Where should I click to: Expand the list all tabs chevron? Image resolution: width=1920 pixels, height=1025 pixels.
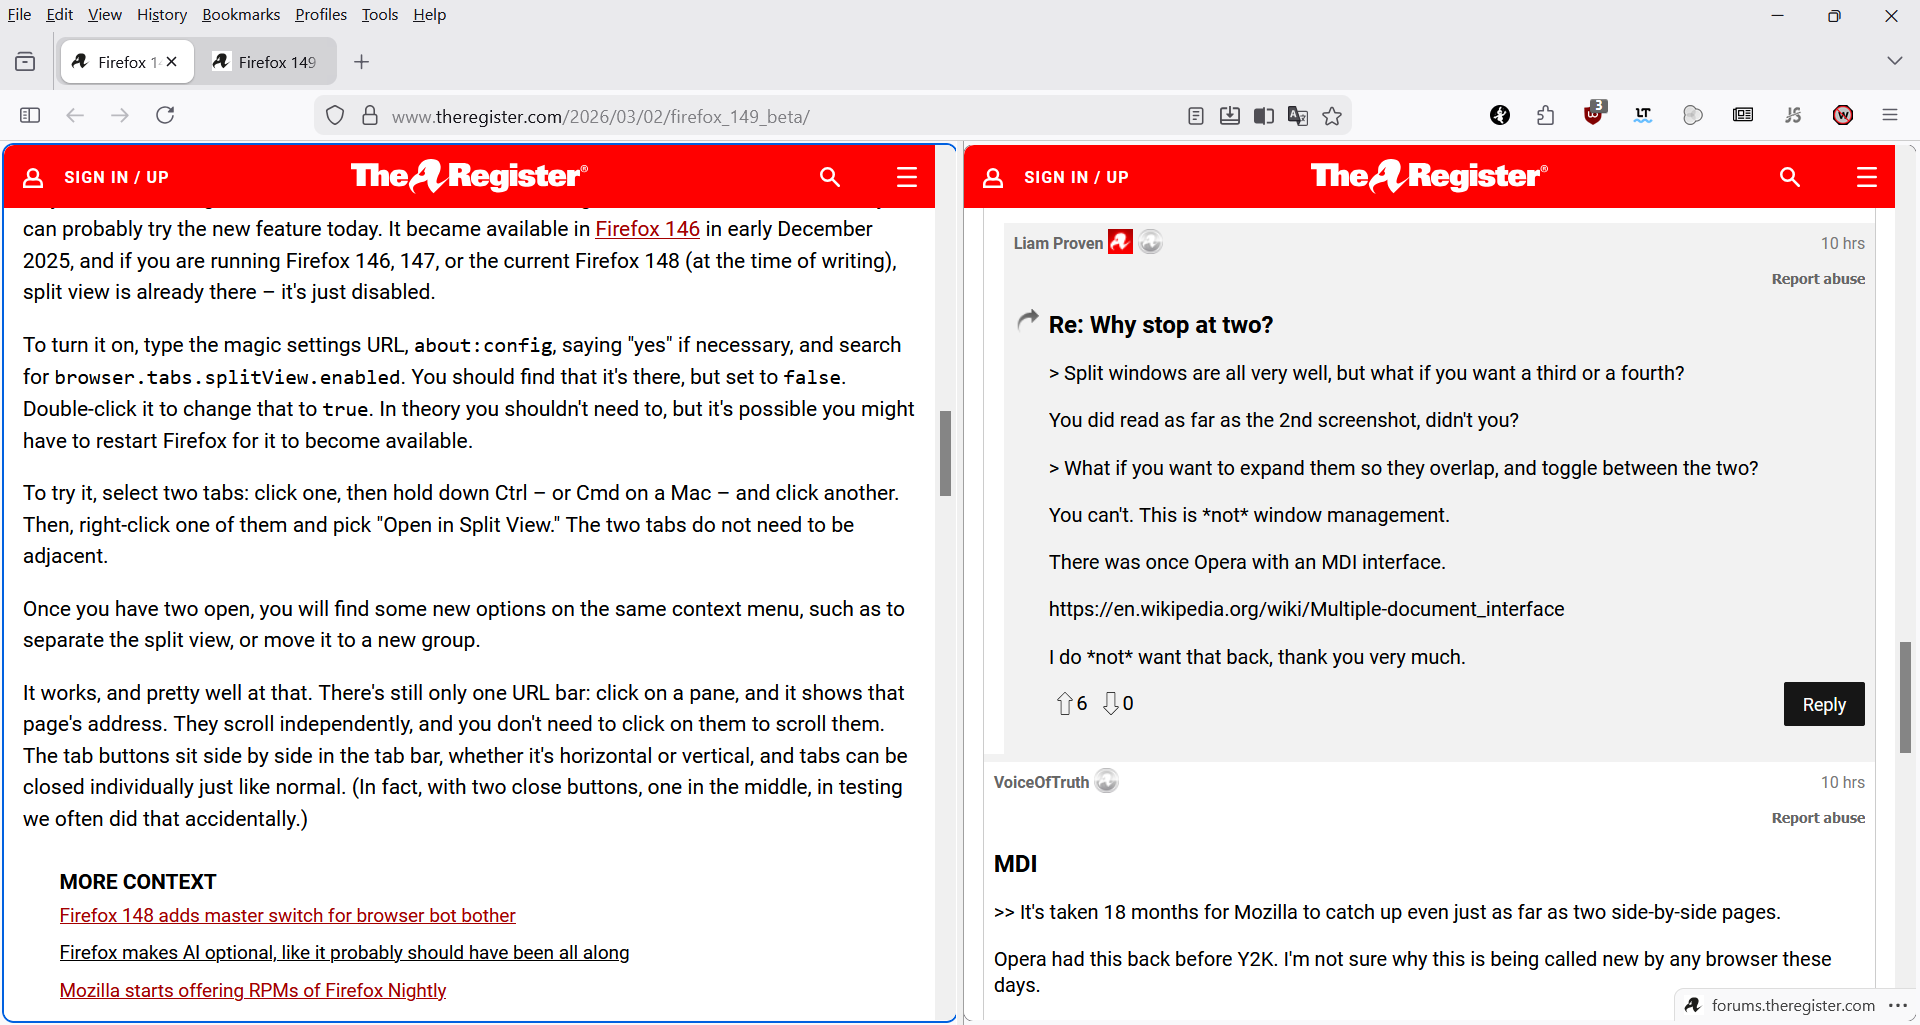(x=1894, y=61)
